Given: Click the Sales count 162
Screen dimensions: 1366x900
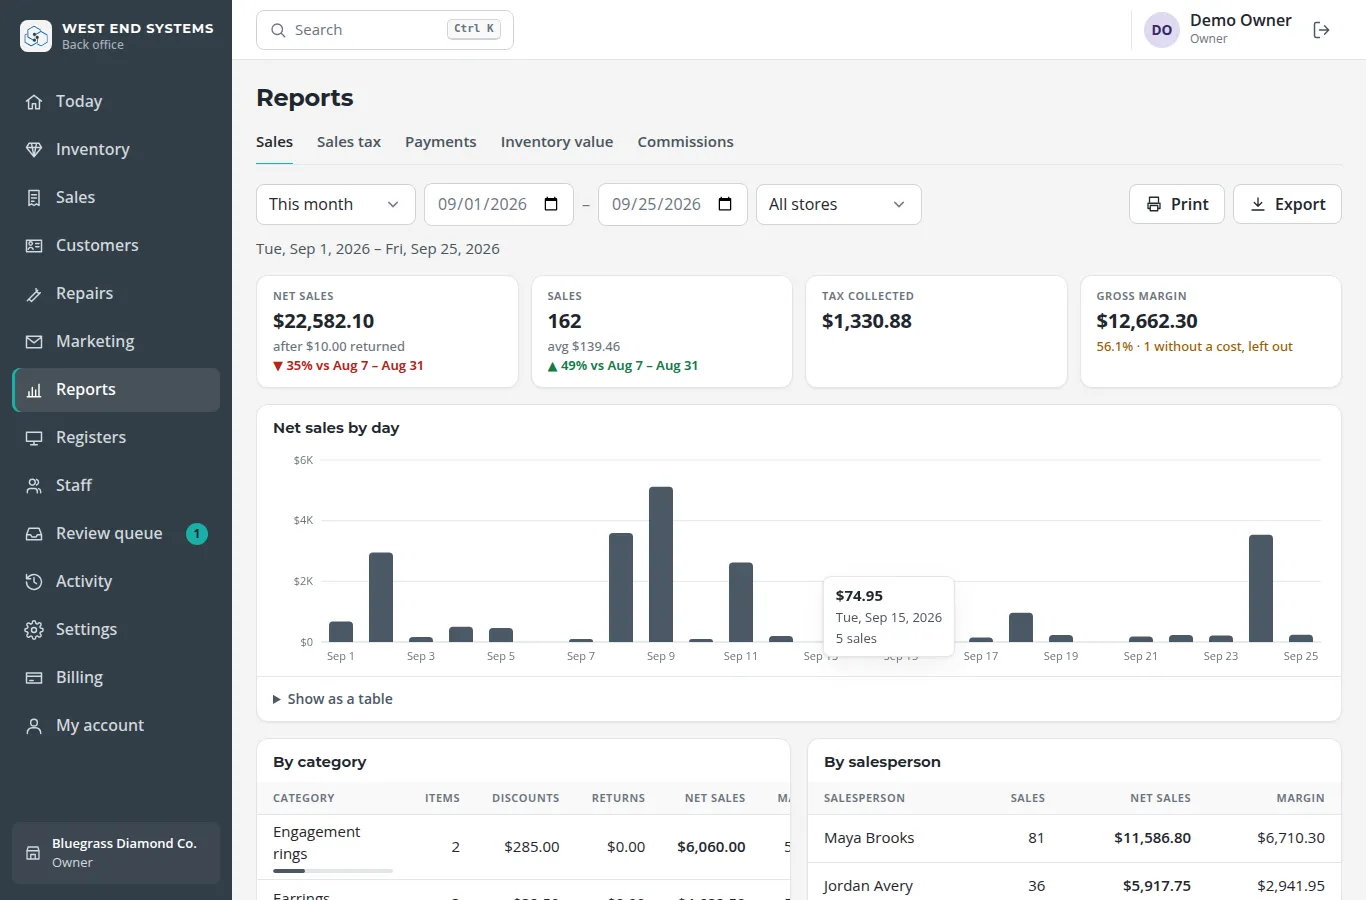Looking at the screenshot, I should click(x=564, y=321).
